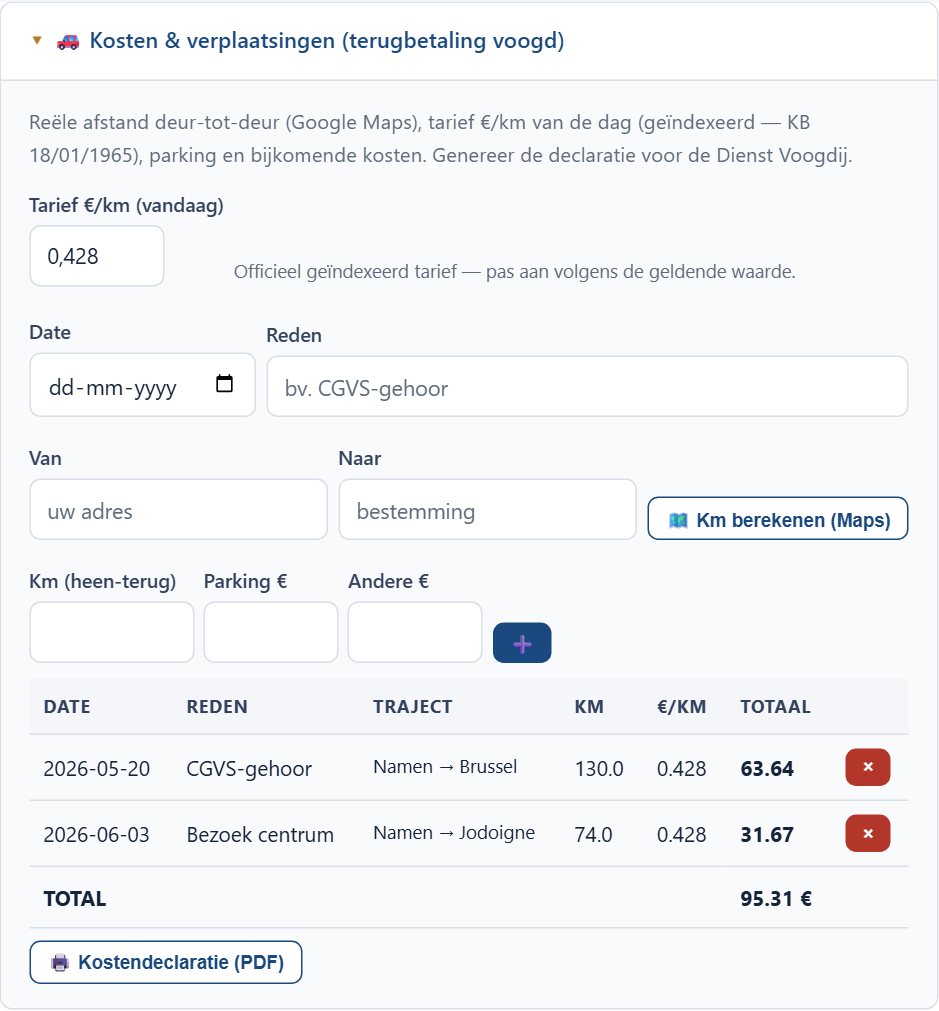939x1011 pixels.
Task: Click the map icon on Km berekenen
Action: click(678, 520)
